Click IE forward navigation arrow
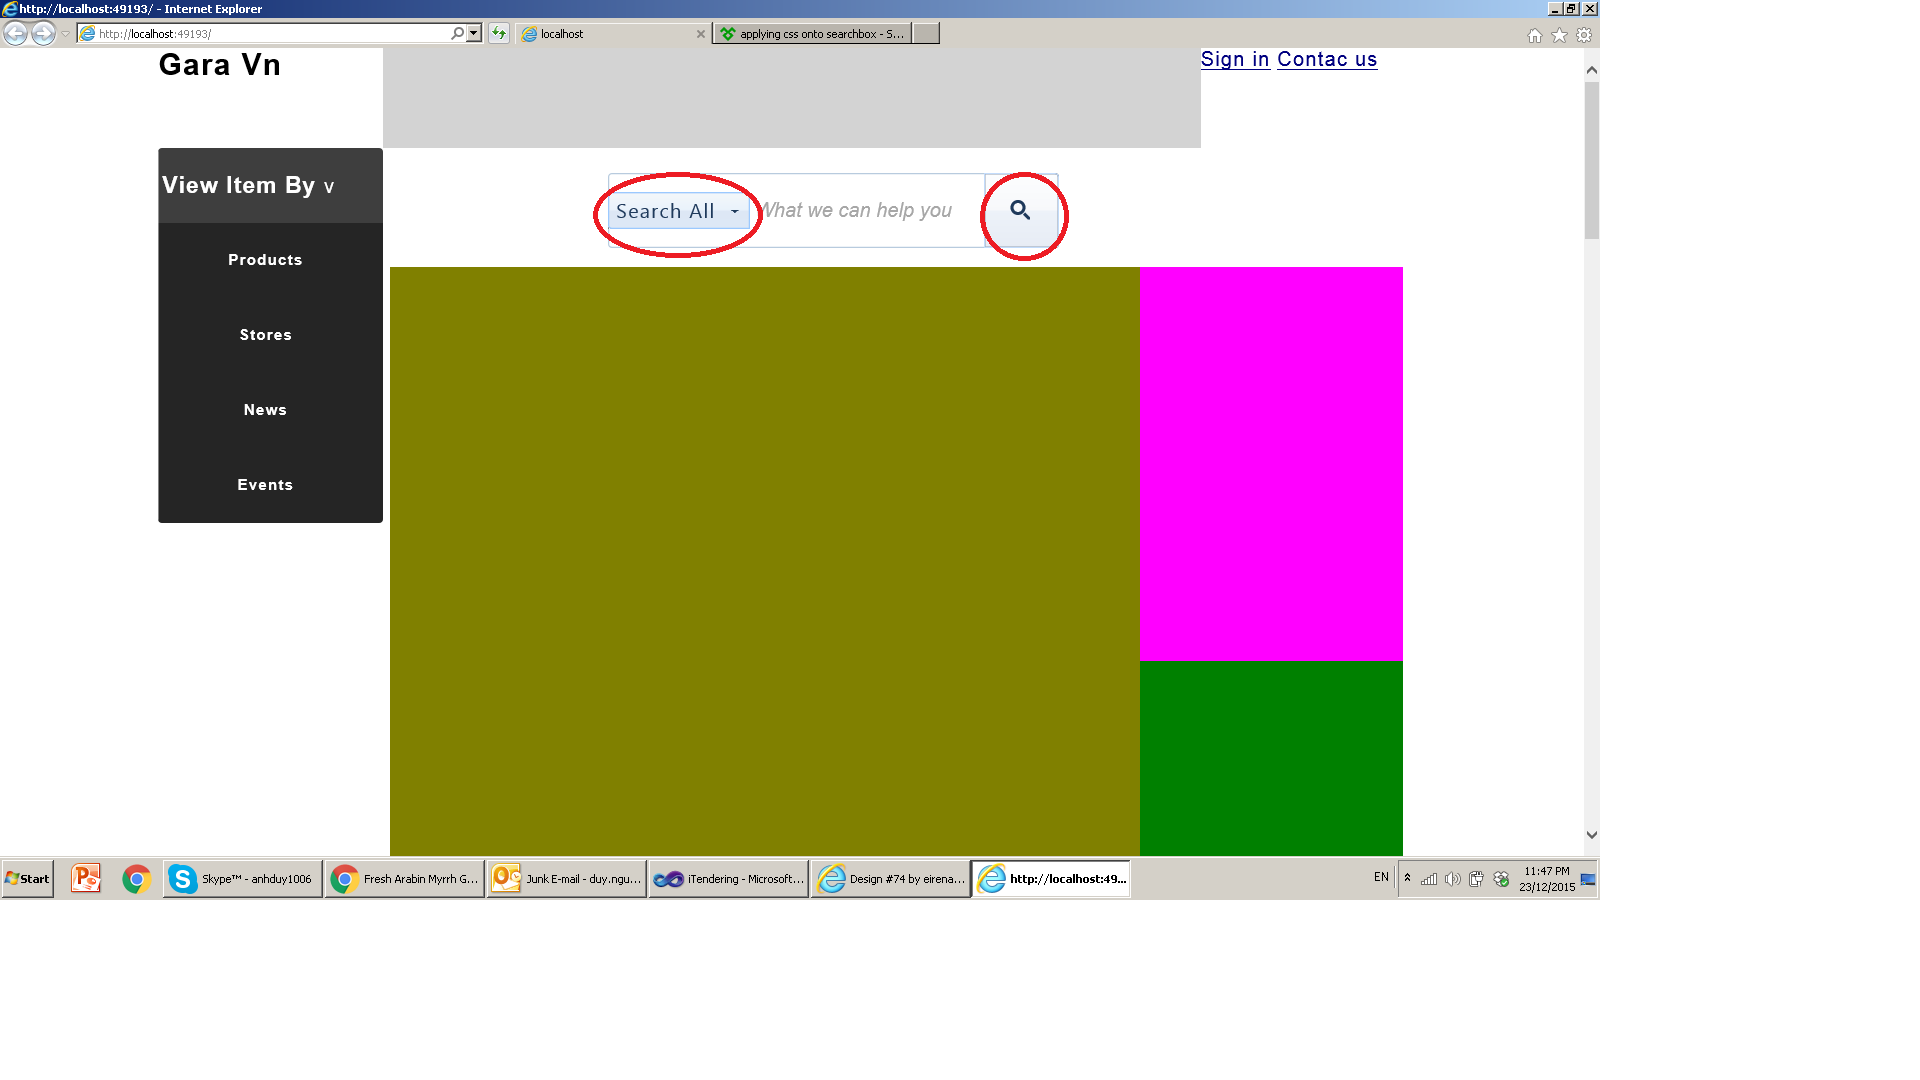The image size is (1920, 1080). pos(43,34)
